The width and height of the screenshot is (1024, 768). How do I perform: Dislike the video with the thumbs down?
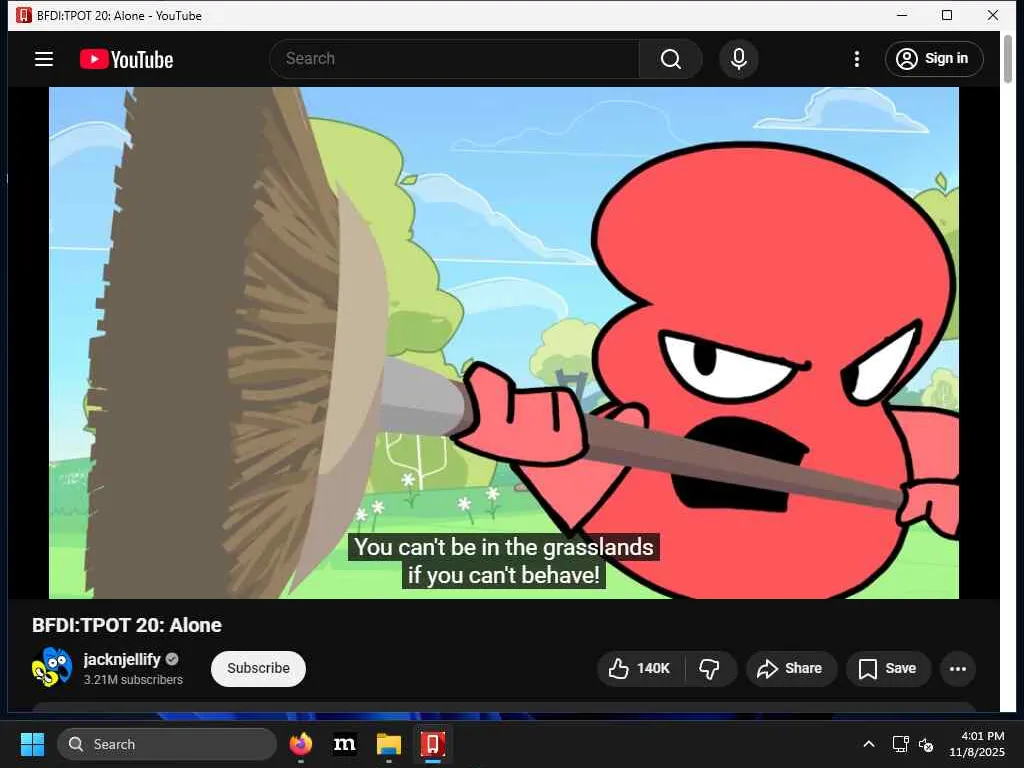pyautogui.click(x=710, y=668)
